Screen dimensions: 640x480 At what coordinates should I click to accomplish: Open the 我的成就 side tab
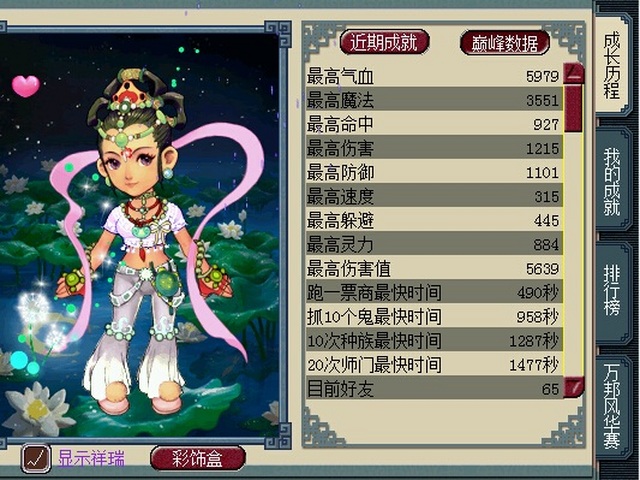[612, 182]
